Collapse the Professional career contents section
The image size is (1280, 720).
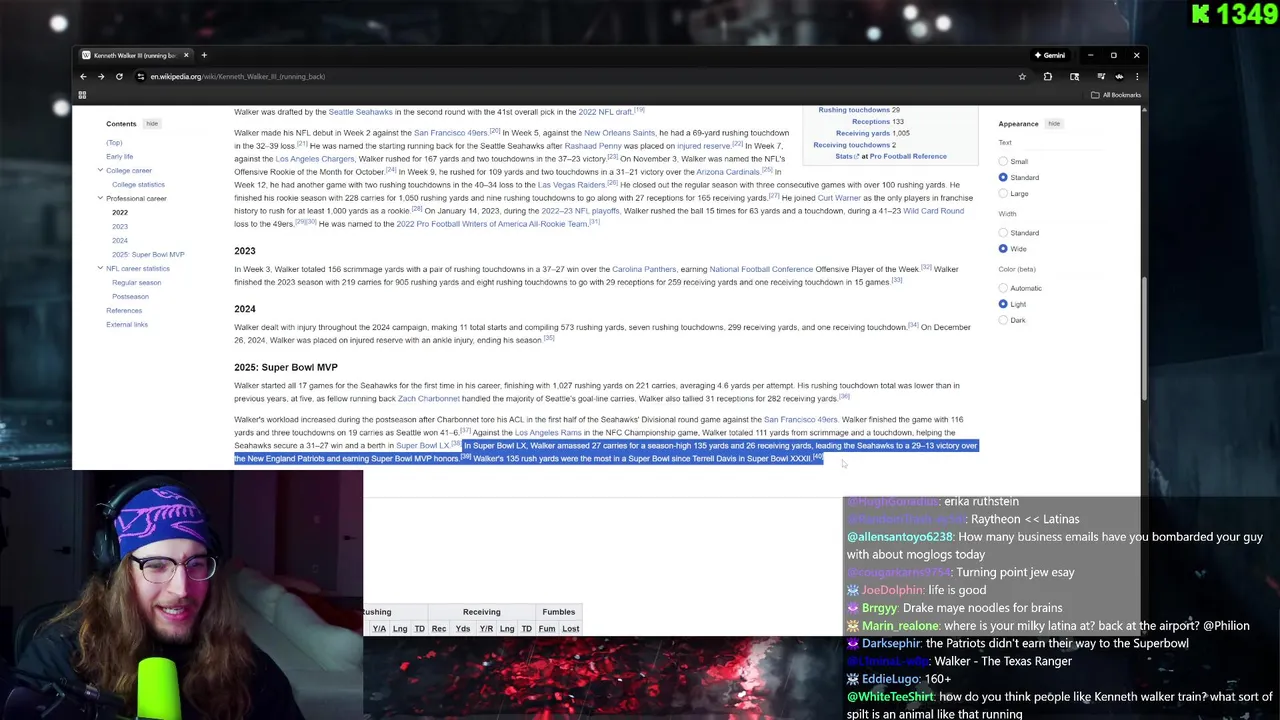[100, 198]
